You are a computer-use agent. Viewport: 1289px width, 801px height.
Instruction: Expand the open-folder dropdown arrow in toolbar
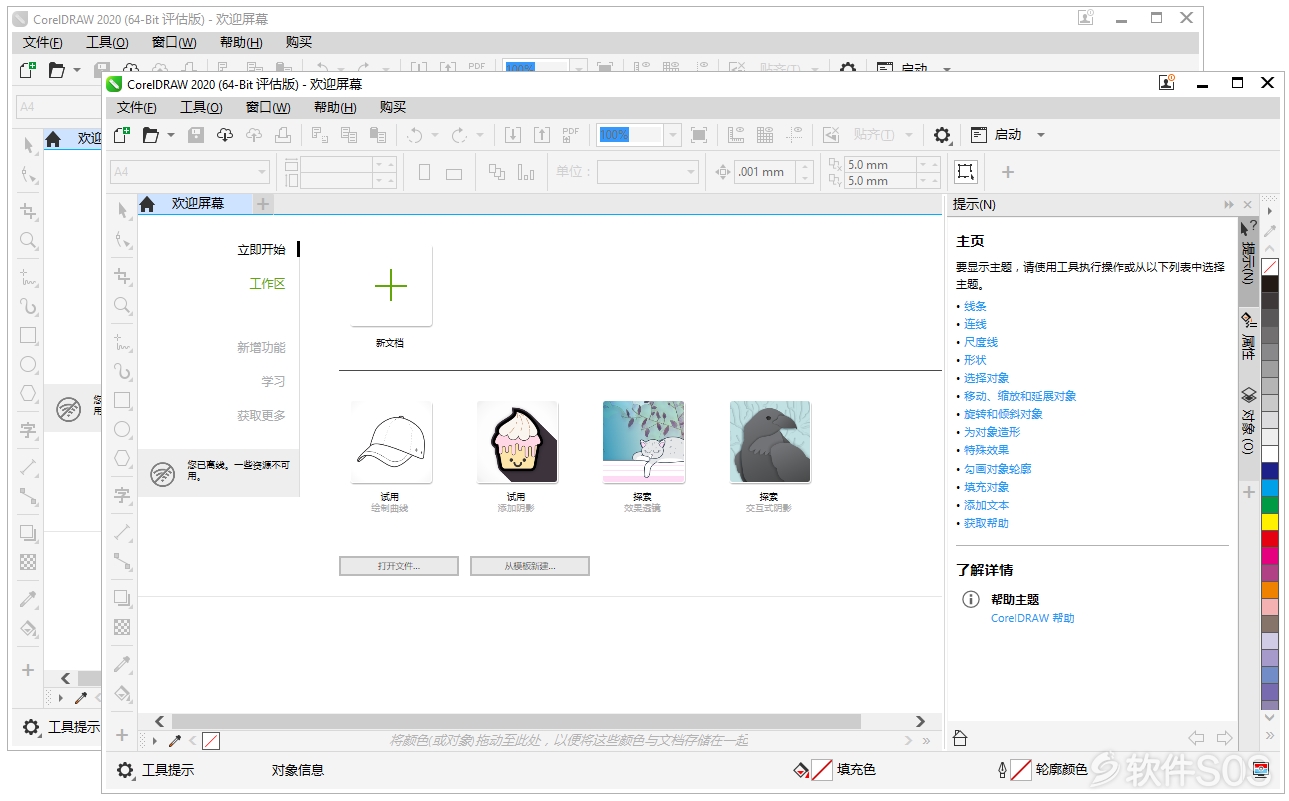[x=171, y=134]
